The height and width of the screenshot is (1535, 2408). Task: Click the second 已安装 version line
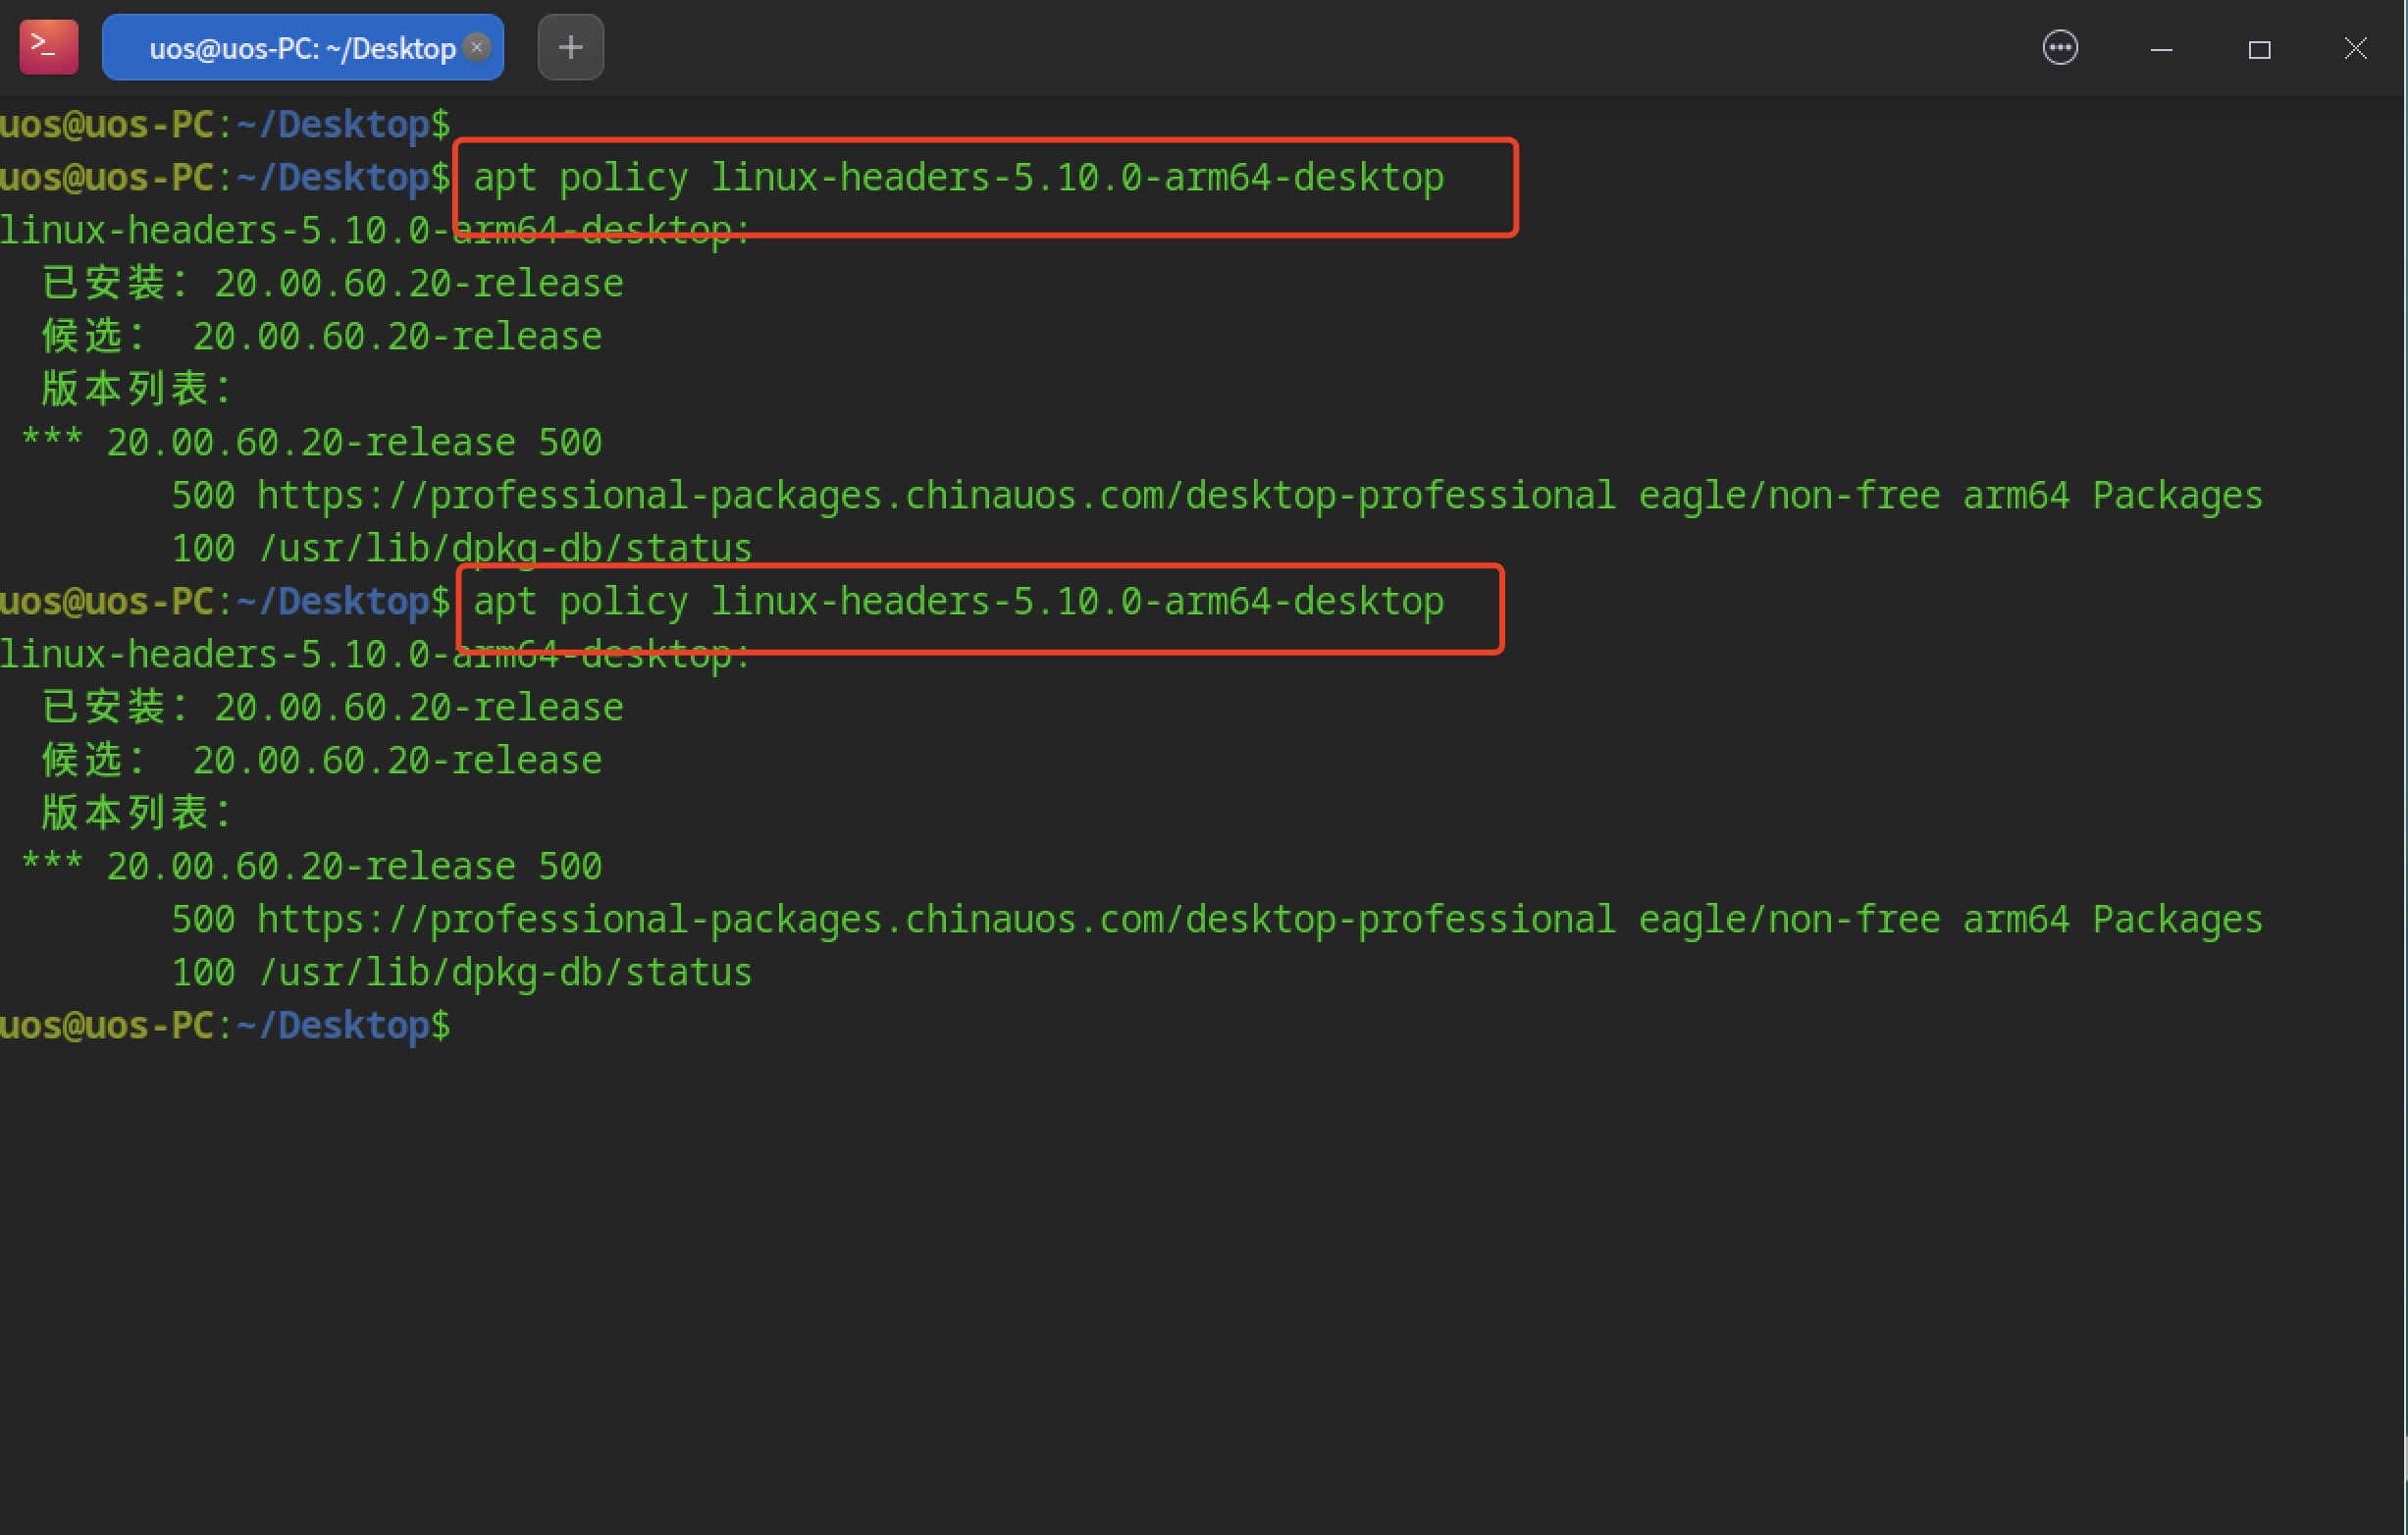pos(332,708)
